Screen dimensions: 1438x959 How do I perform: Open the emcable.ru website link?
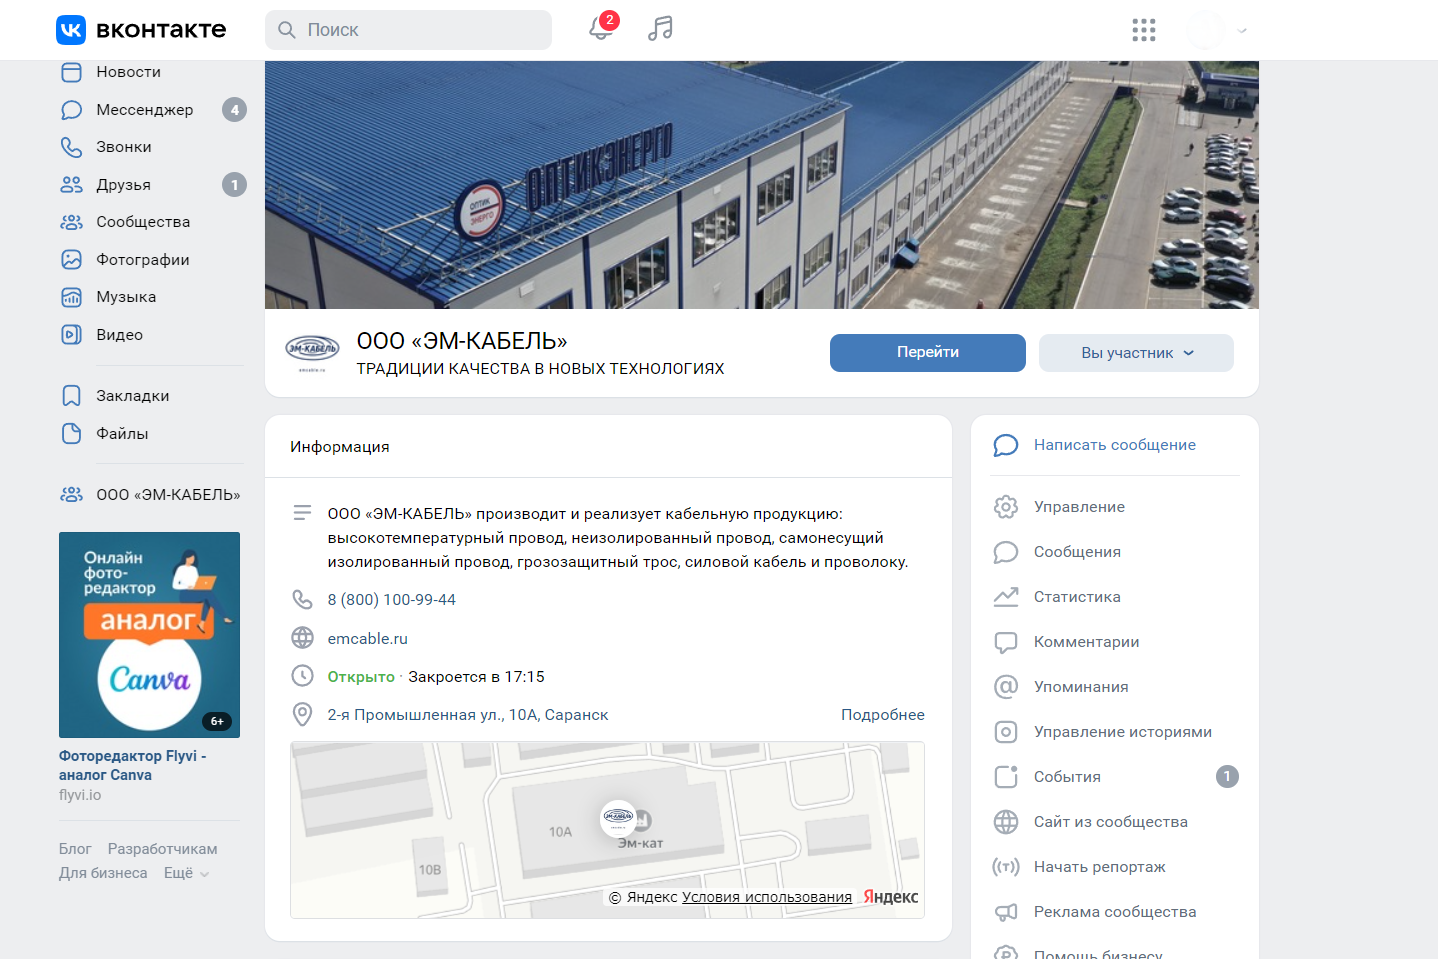click(367, 639)
